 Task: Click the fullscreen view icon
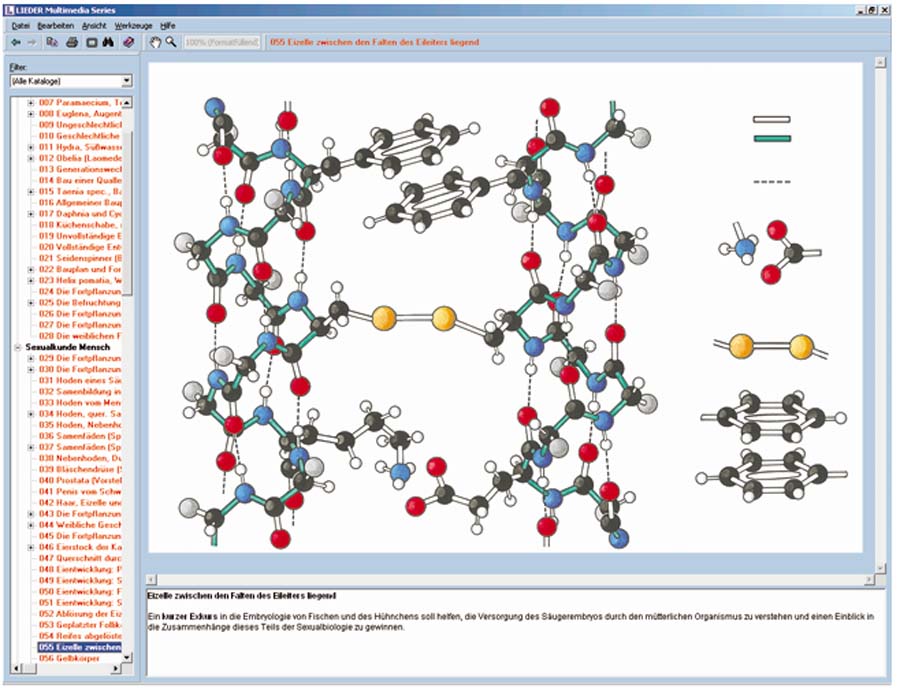click(91, 42)
